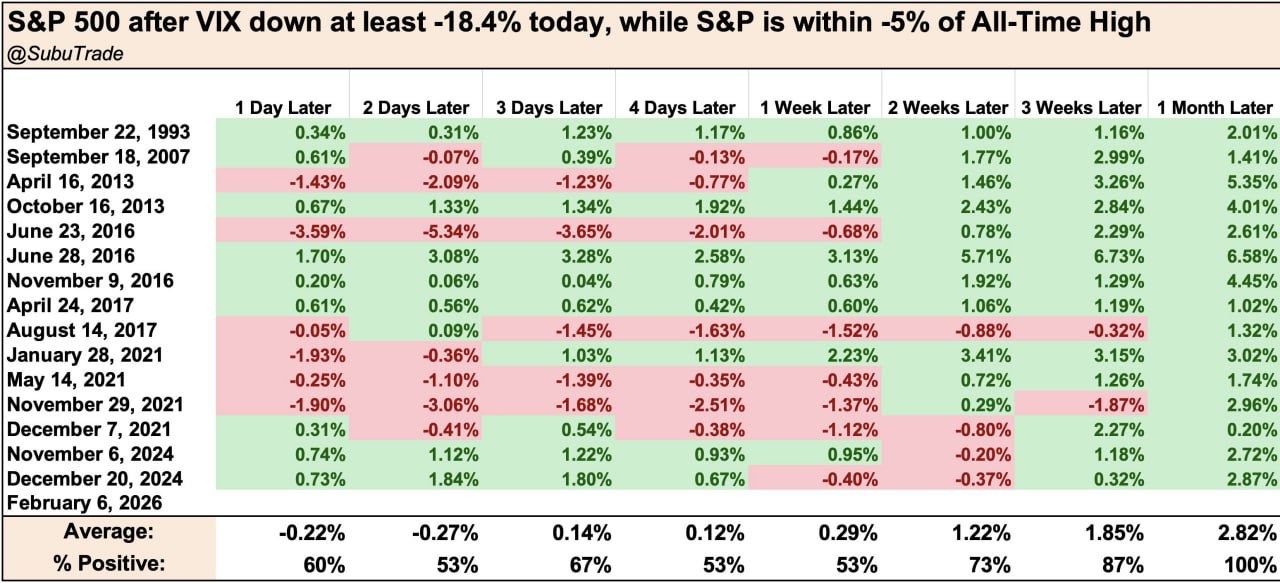Click the "3 Weeks Later" column header
The width and height of the screenshot is (1280, 583).
[x=1079, y=107]
